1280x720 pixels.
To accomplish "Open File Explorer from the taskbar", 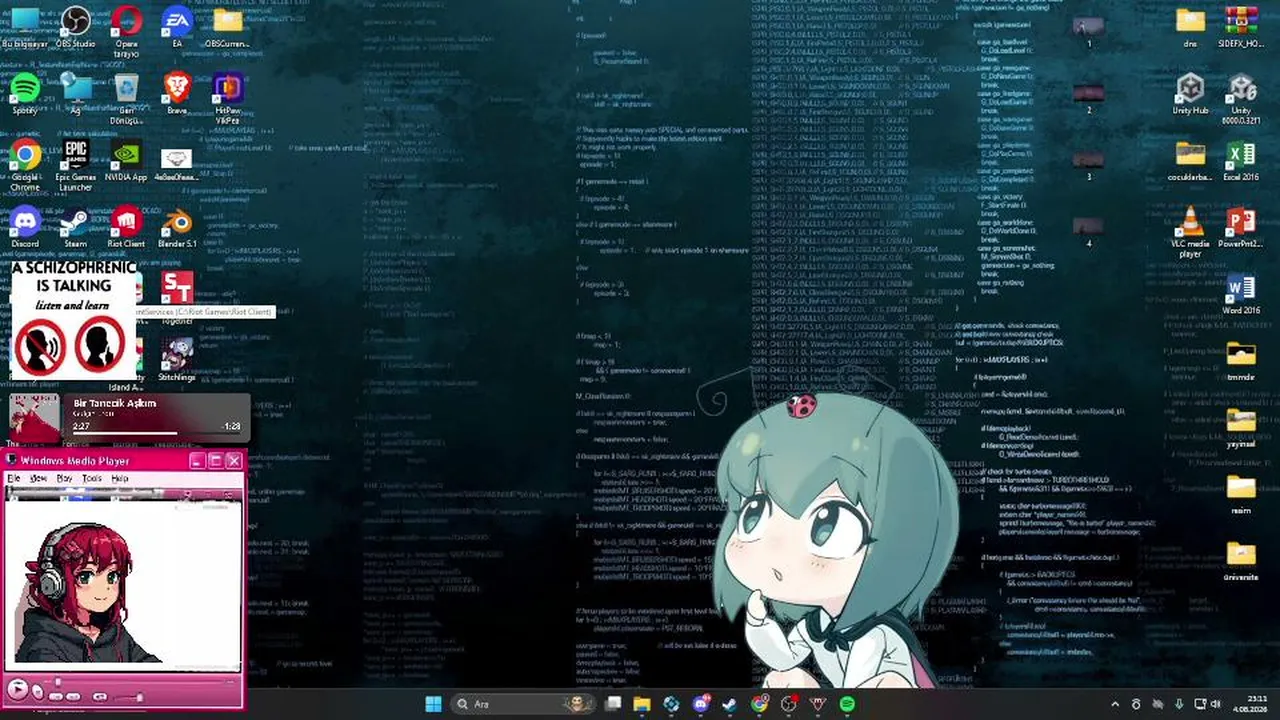I will [642, 704].
